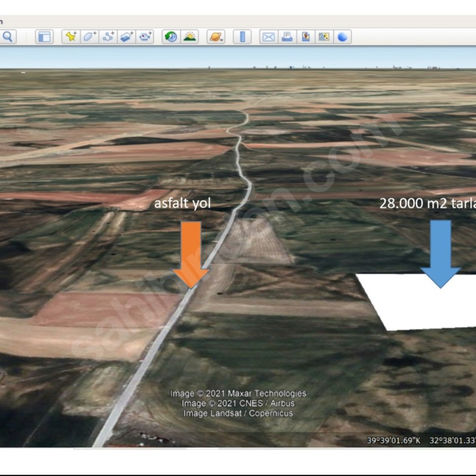Print the current map view
Viewport: 476px width, 476px height.
point(287,37)
